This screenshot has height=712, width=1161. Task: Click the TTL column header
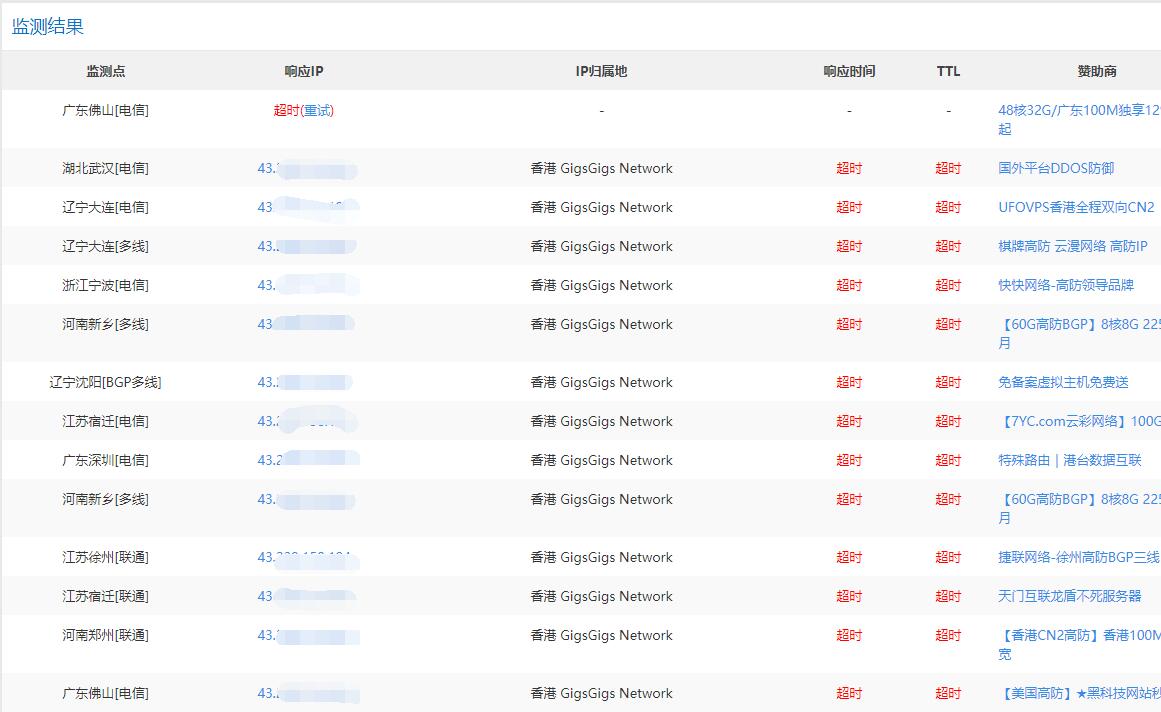(x=947, y=71)
